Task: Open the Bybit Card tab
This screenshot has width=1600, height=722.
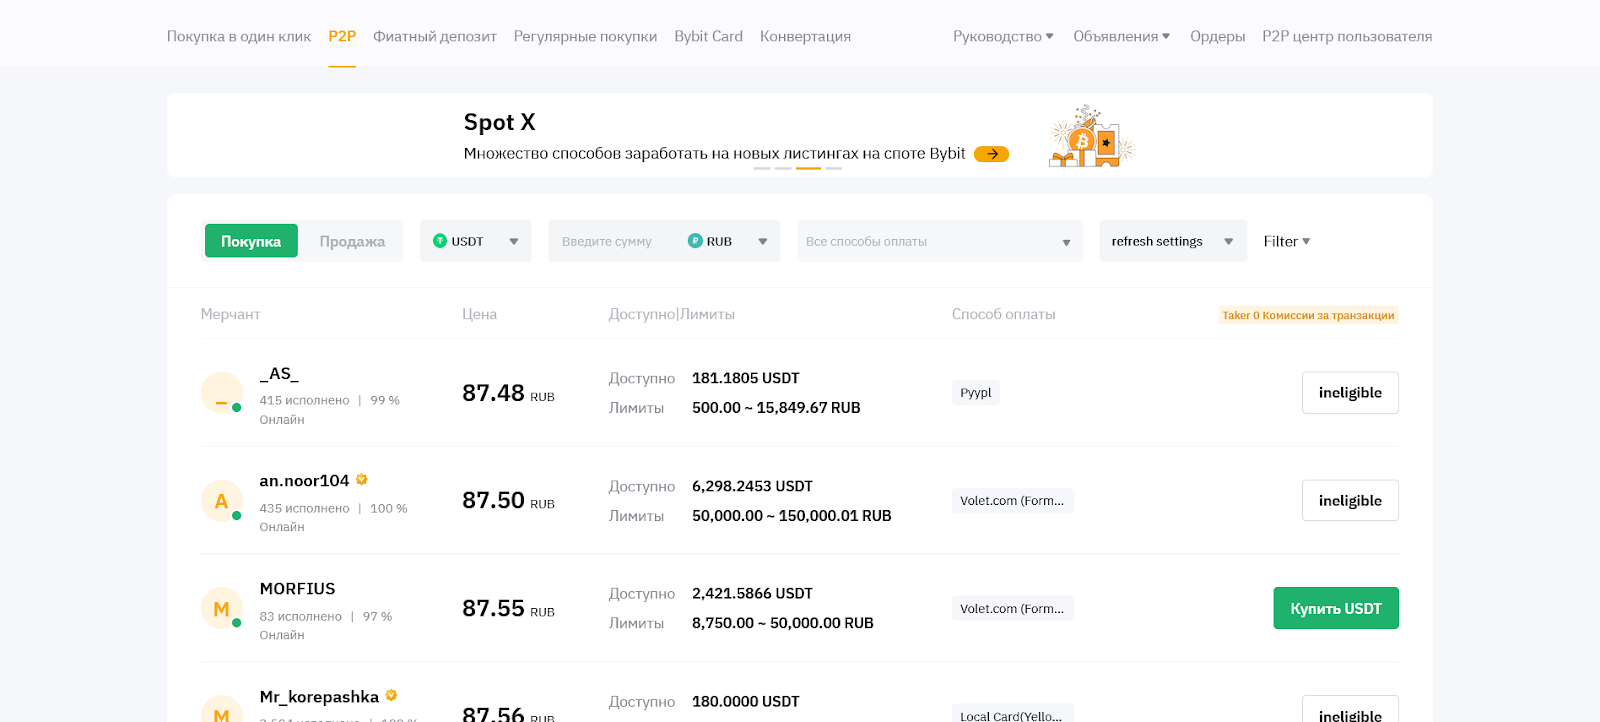Action: point(708,36)
